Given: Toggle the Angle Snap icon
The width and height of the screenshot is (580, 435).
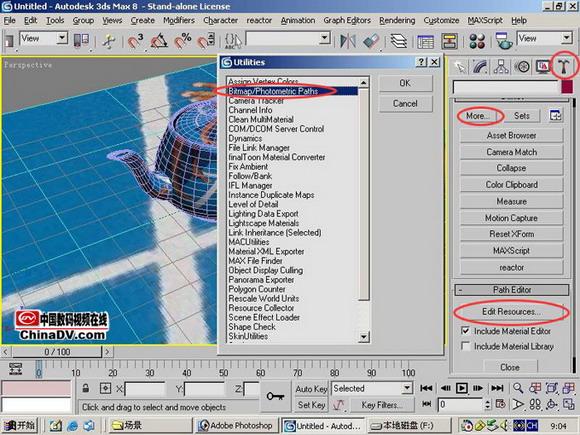Looking at the screenshot, I should [x=159, y=41].
